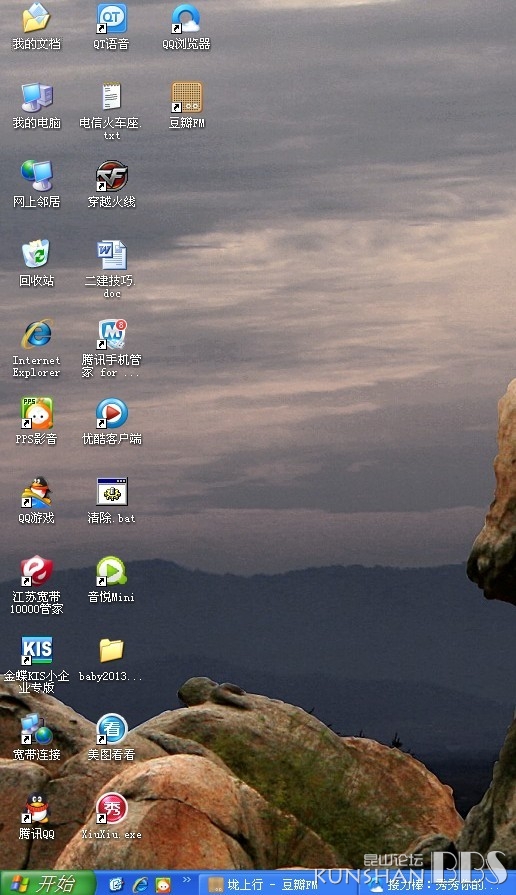Select the Internet Explorer desktop icon
Screen dimensions: 516x895
coord(37,334)
